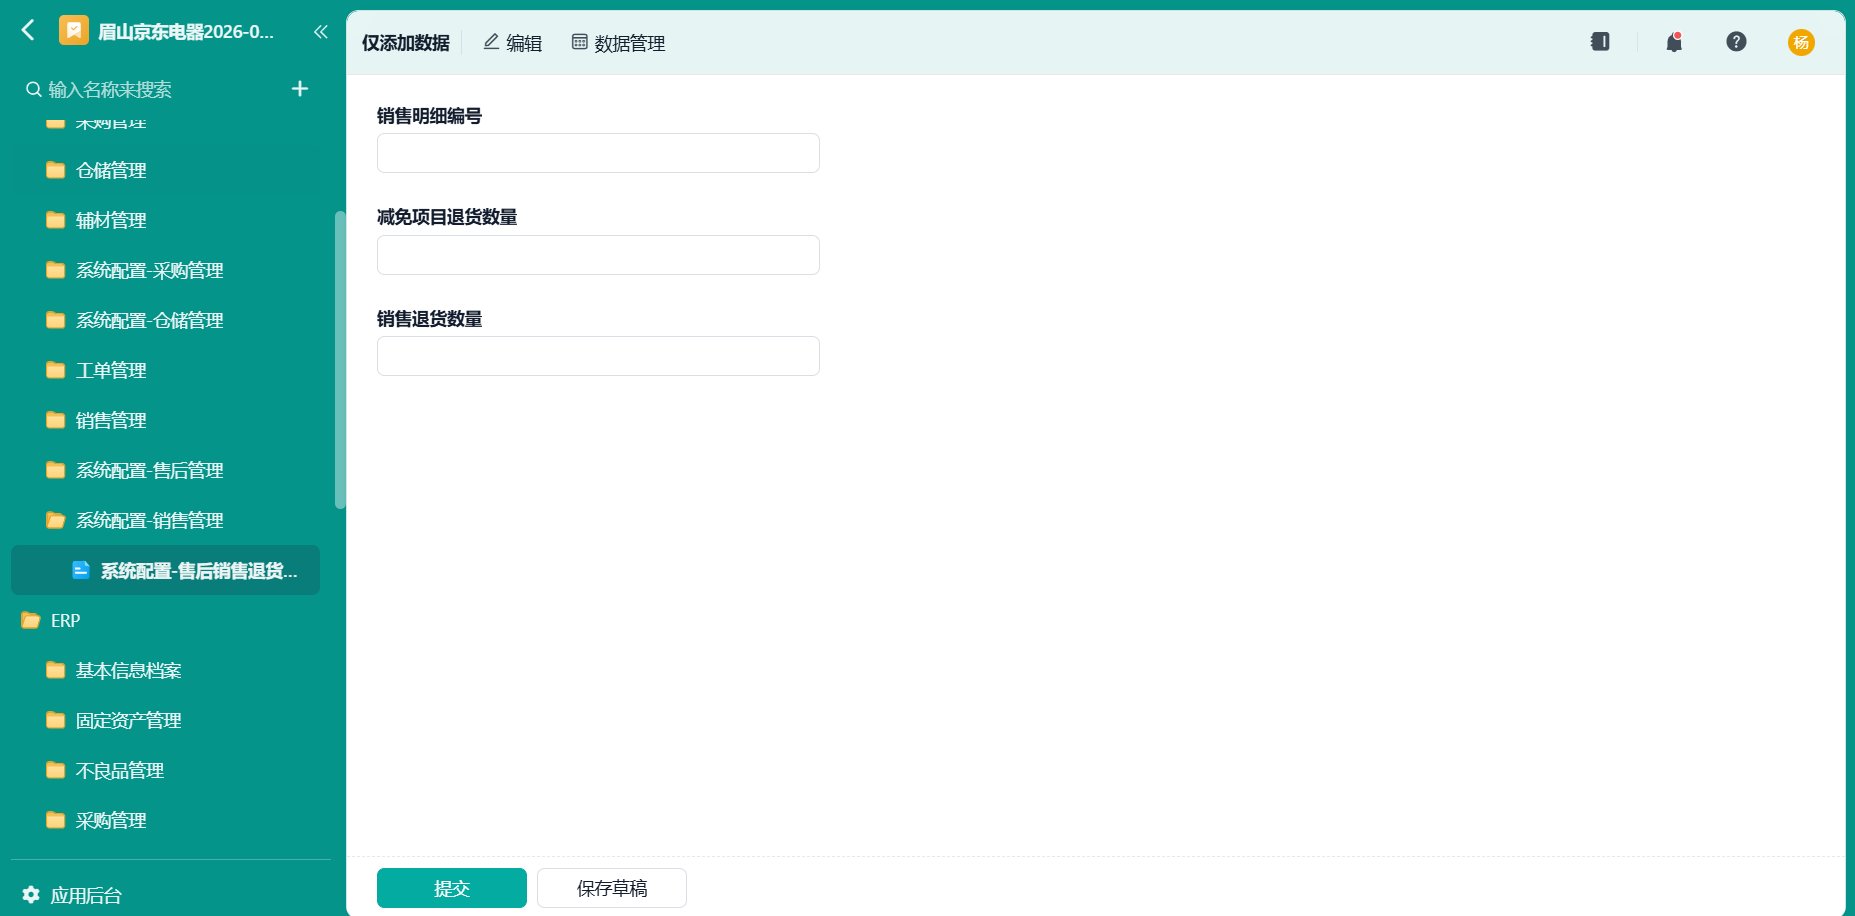The width and height of the screenshot is (1855, 916).
Task: Select 系统配置-售后销售退货 form item
Action: click(166, 570)
